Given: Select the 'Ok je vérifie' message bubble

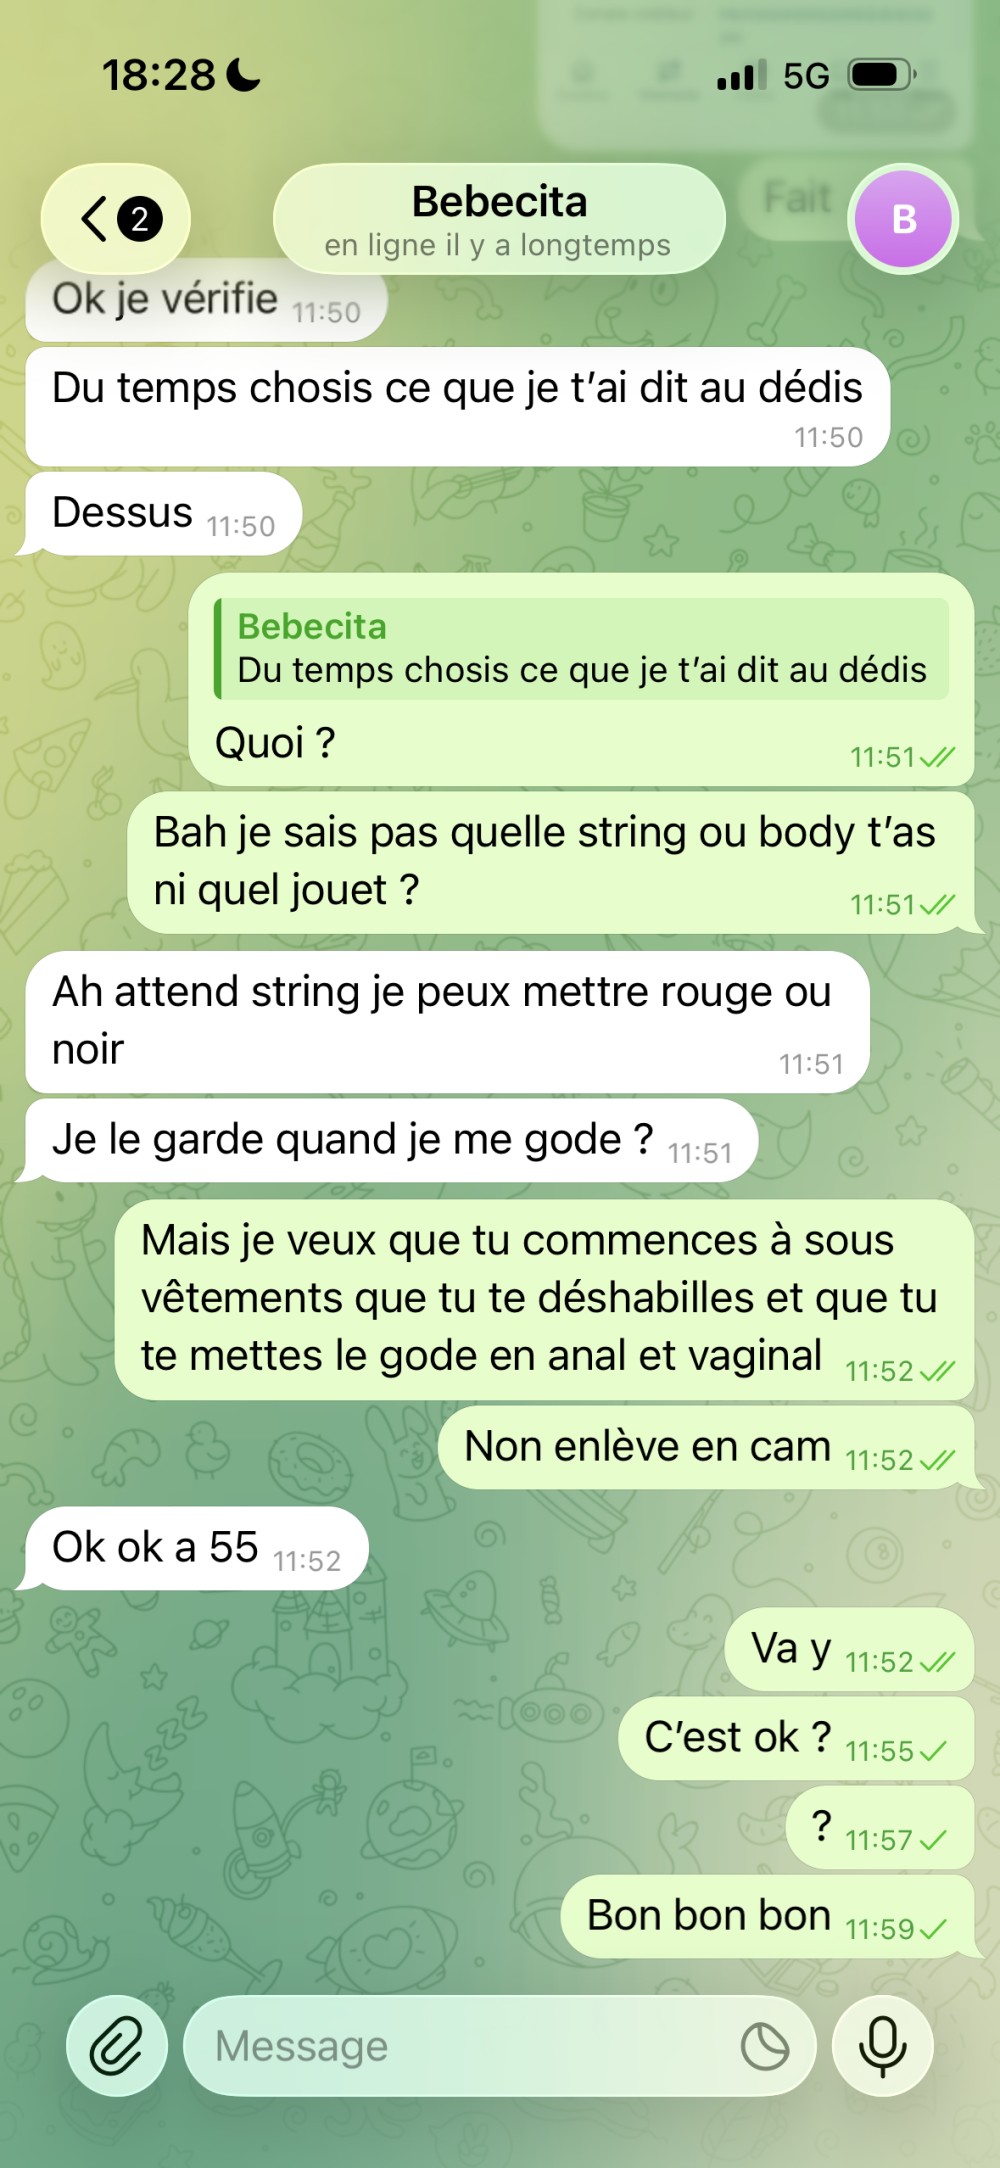Looking at the screenshot, I should coord(206,301).
